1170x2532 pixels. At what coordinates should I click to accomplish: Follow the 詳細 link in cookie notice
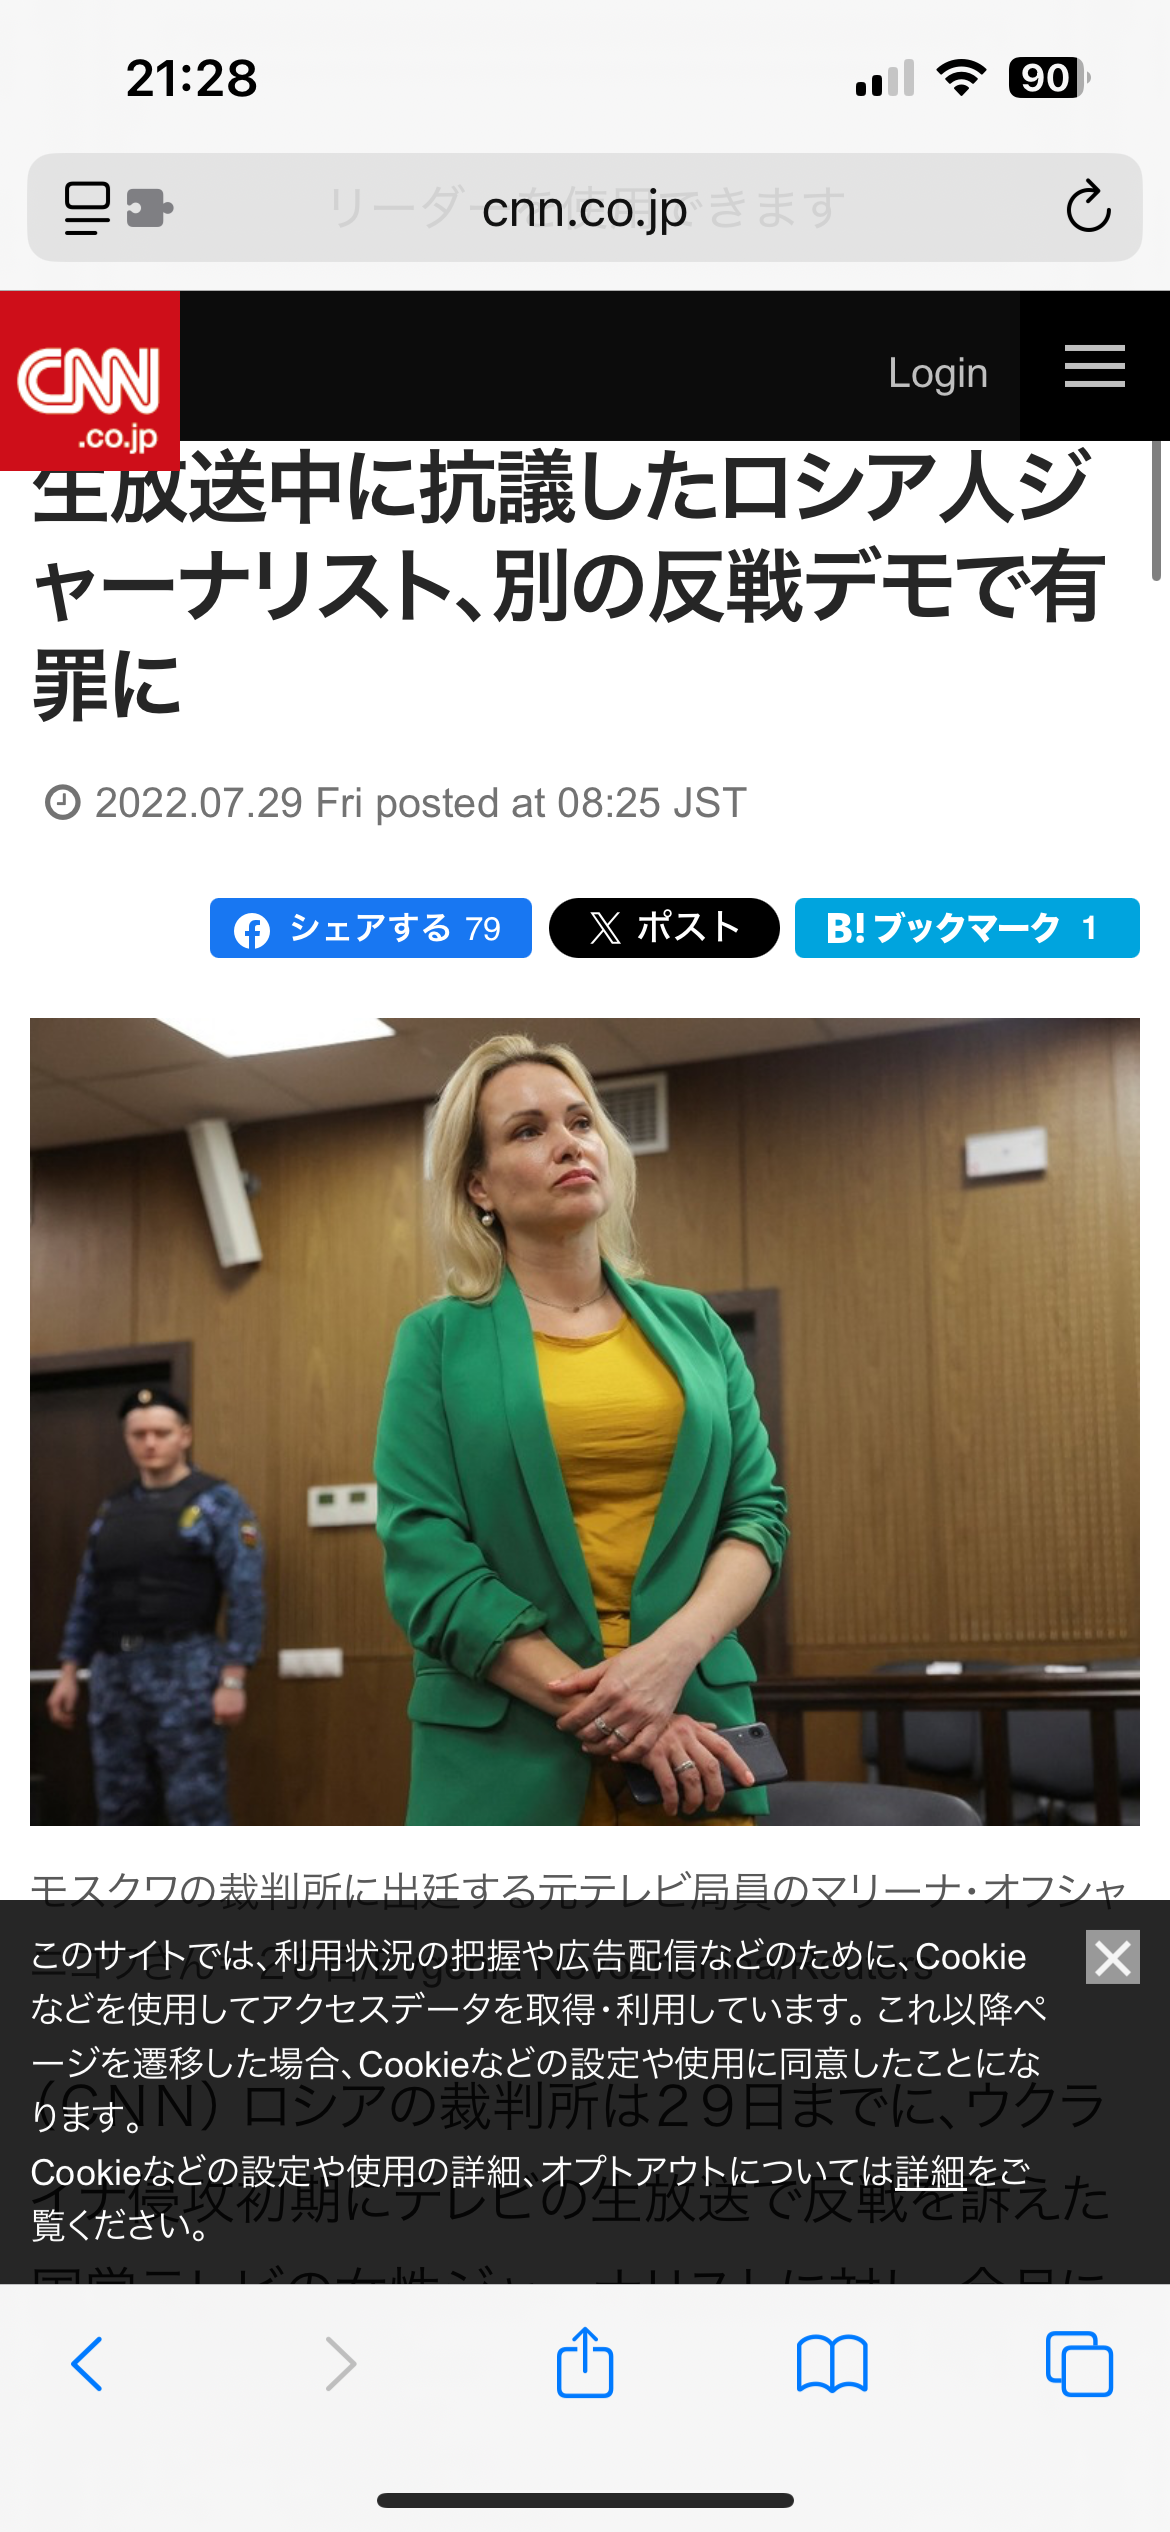tap(930, 2172)
